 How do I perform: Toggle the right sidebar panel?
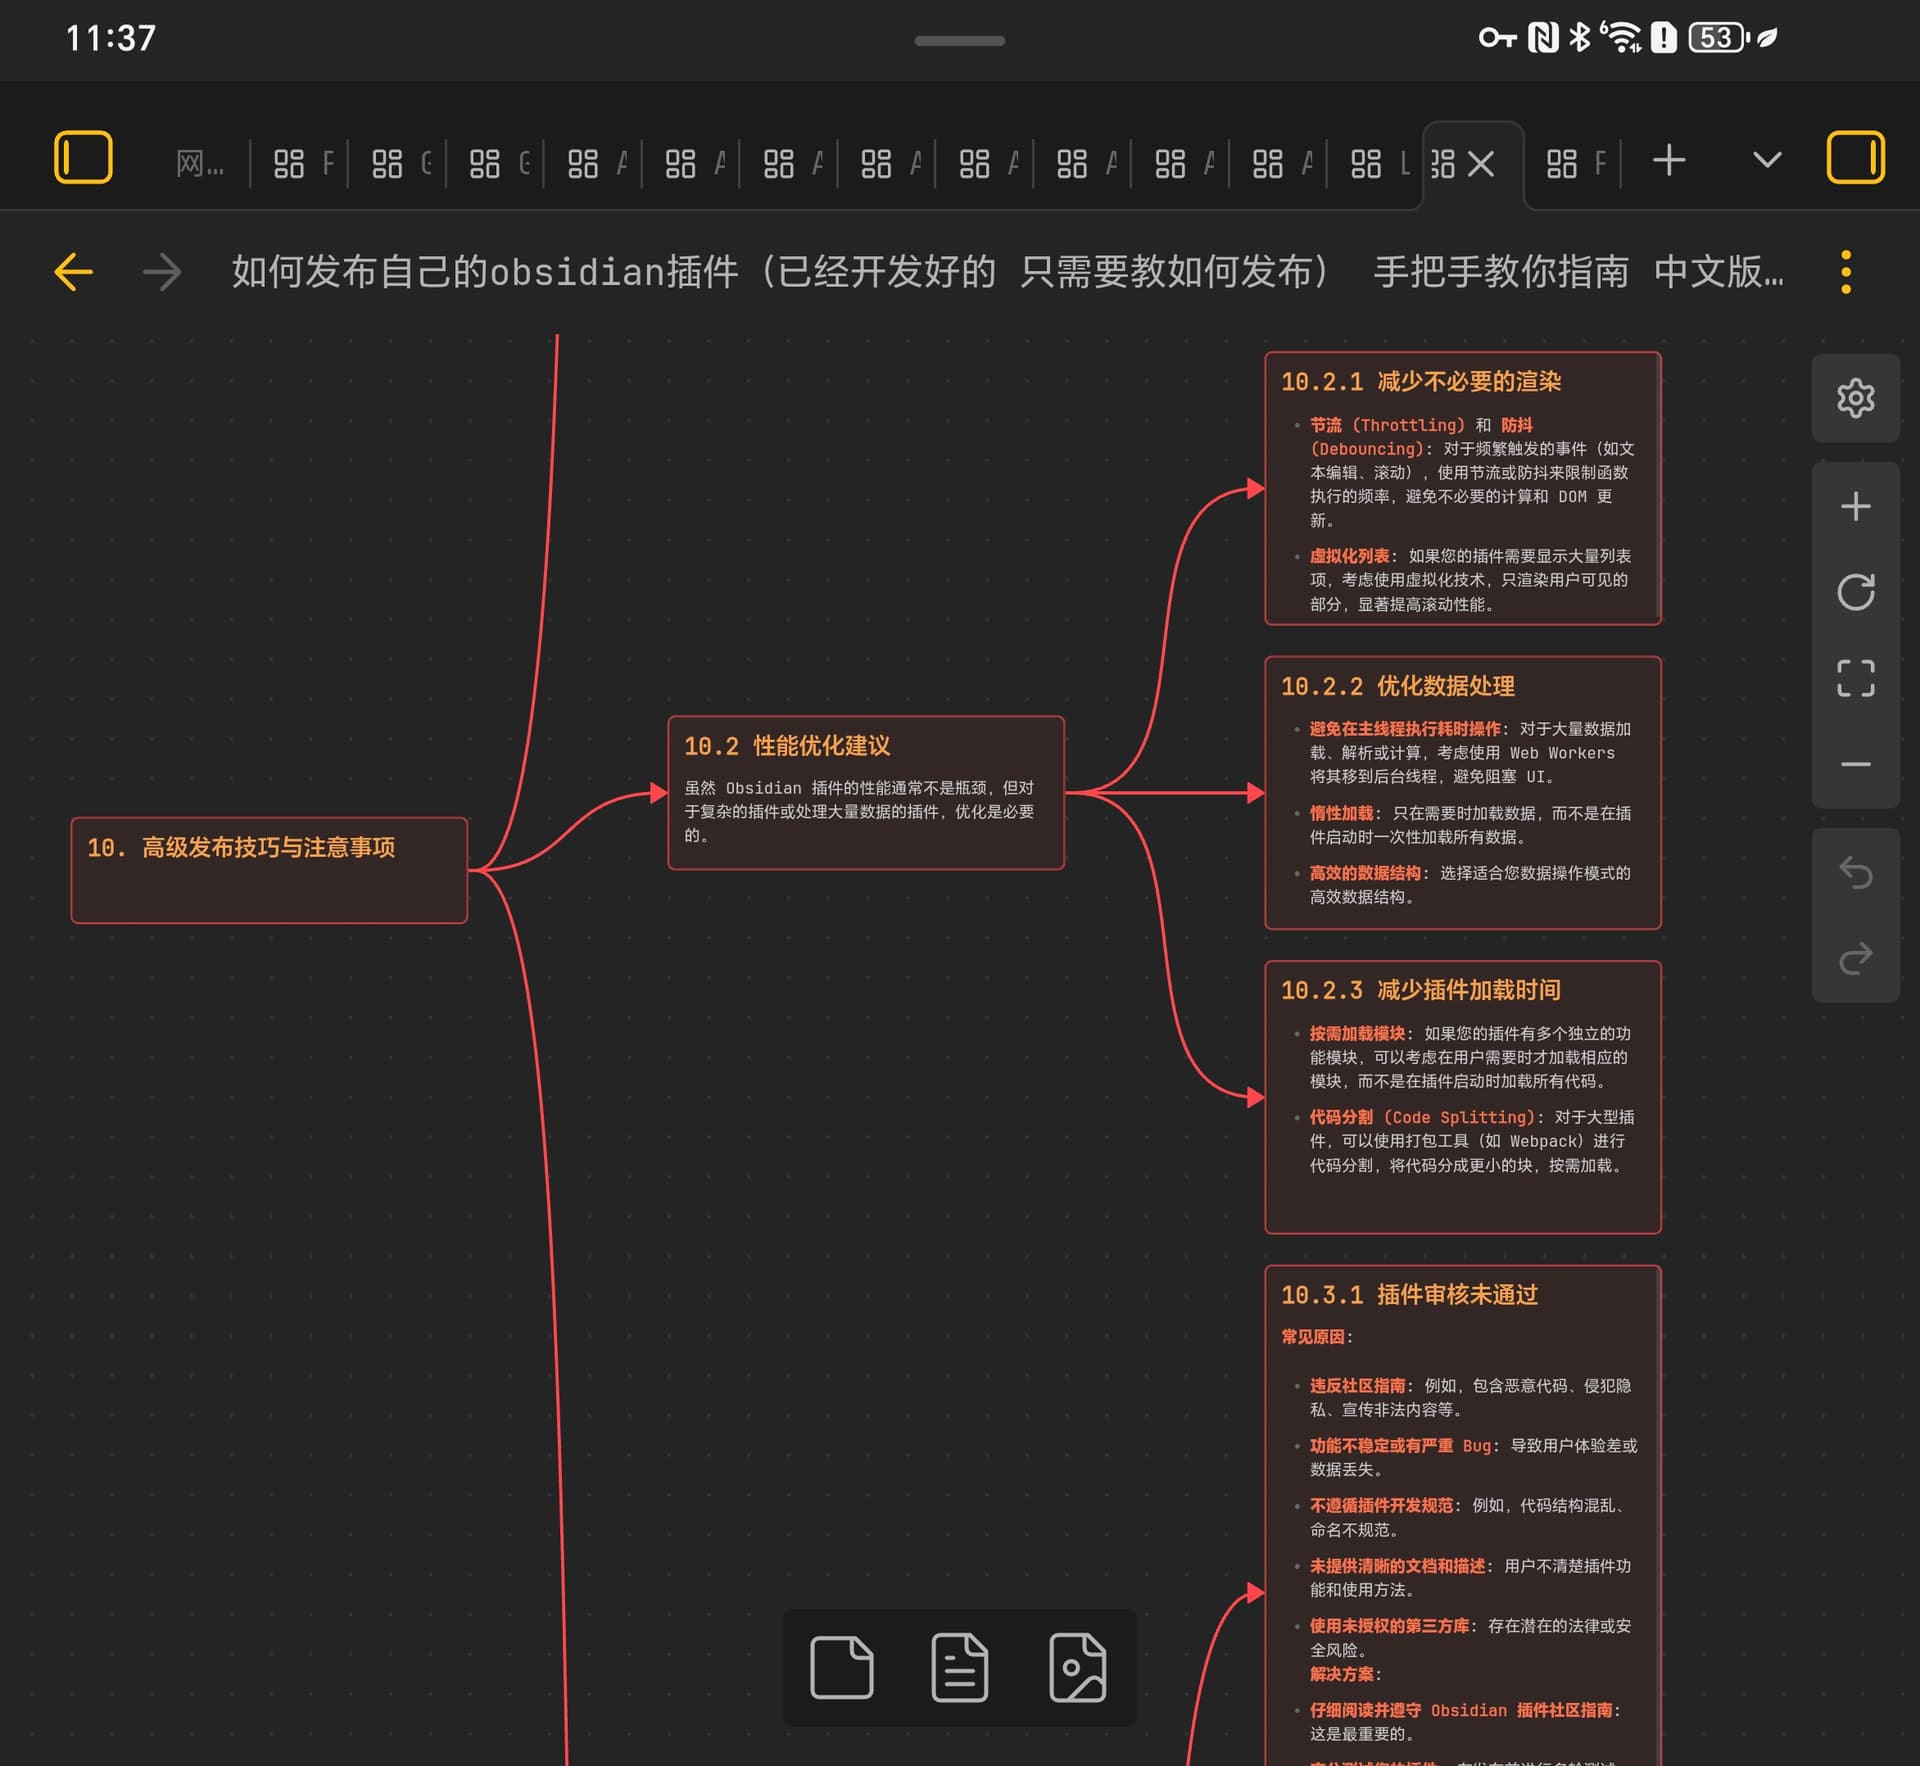tap(1855, 158)
